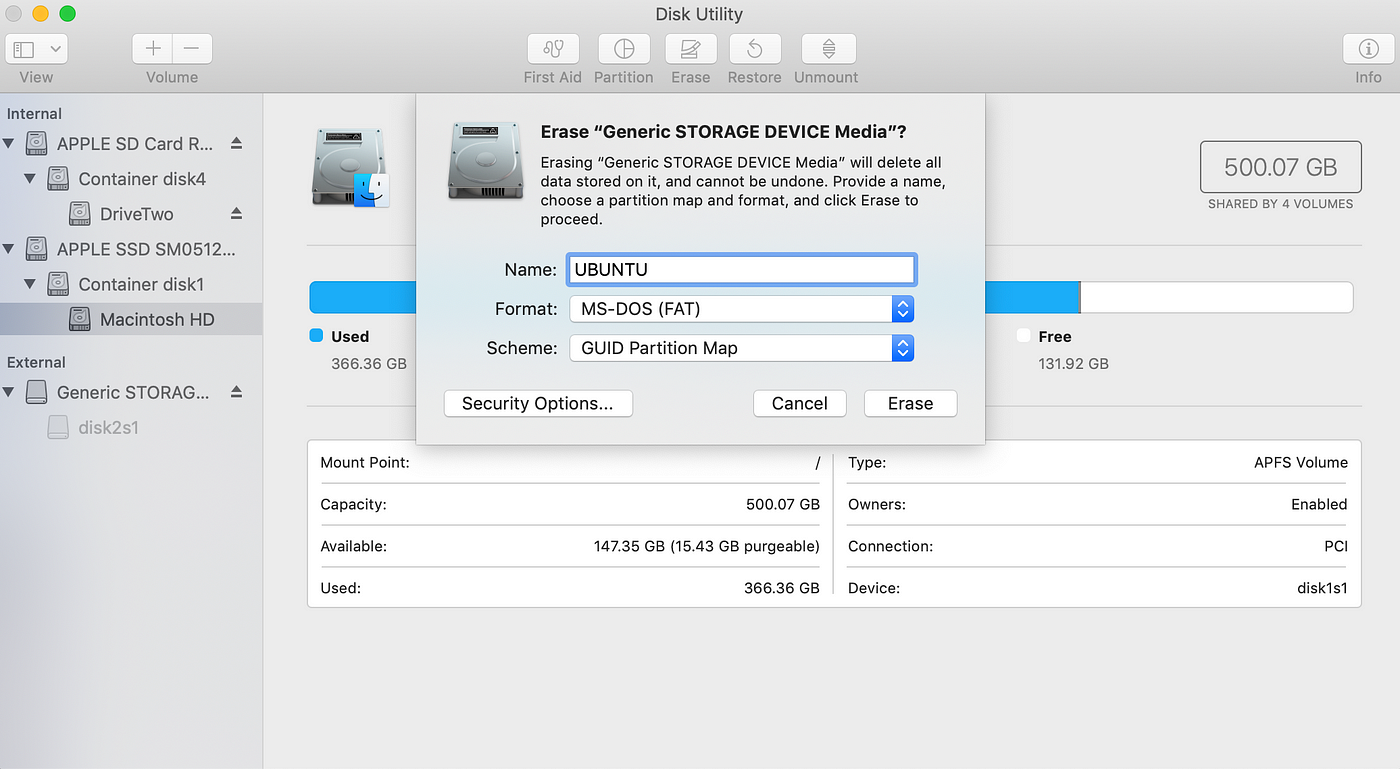Eject the Generic STORAGE device
Image resolution: width=1400 pixels, height=769 pixels.
[x=236, y=392]
